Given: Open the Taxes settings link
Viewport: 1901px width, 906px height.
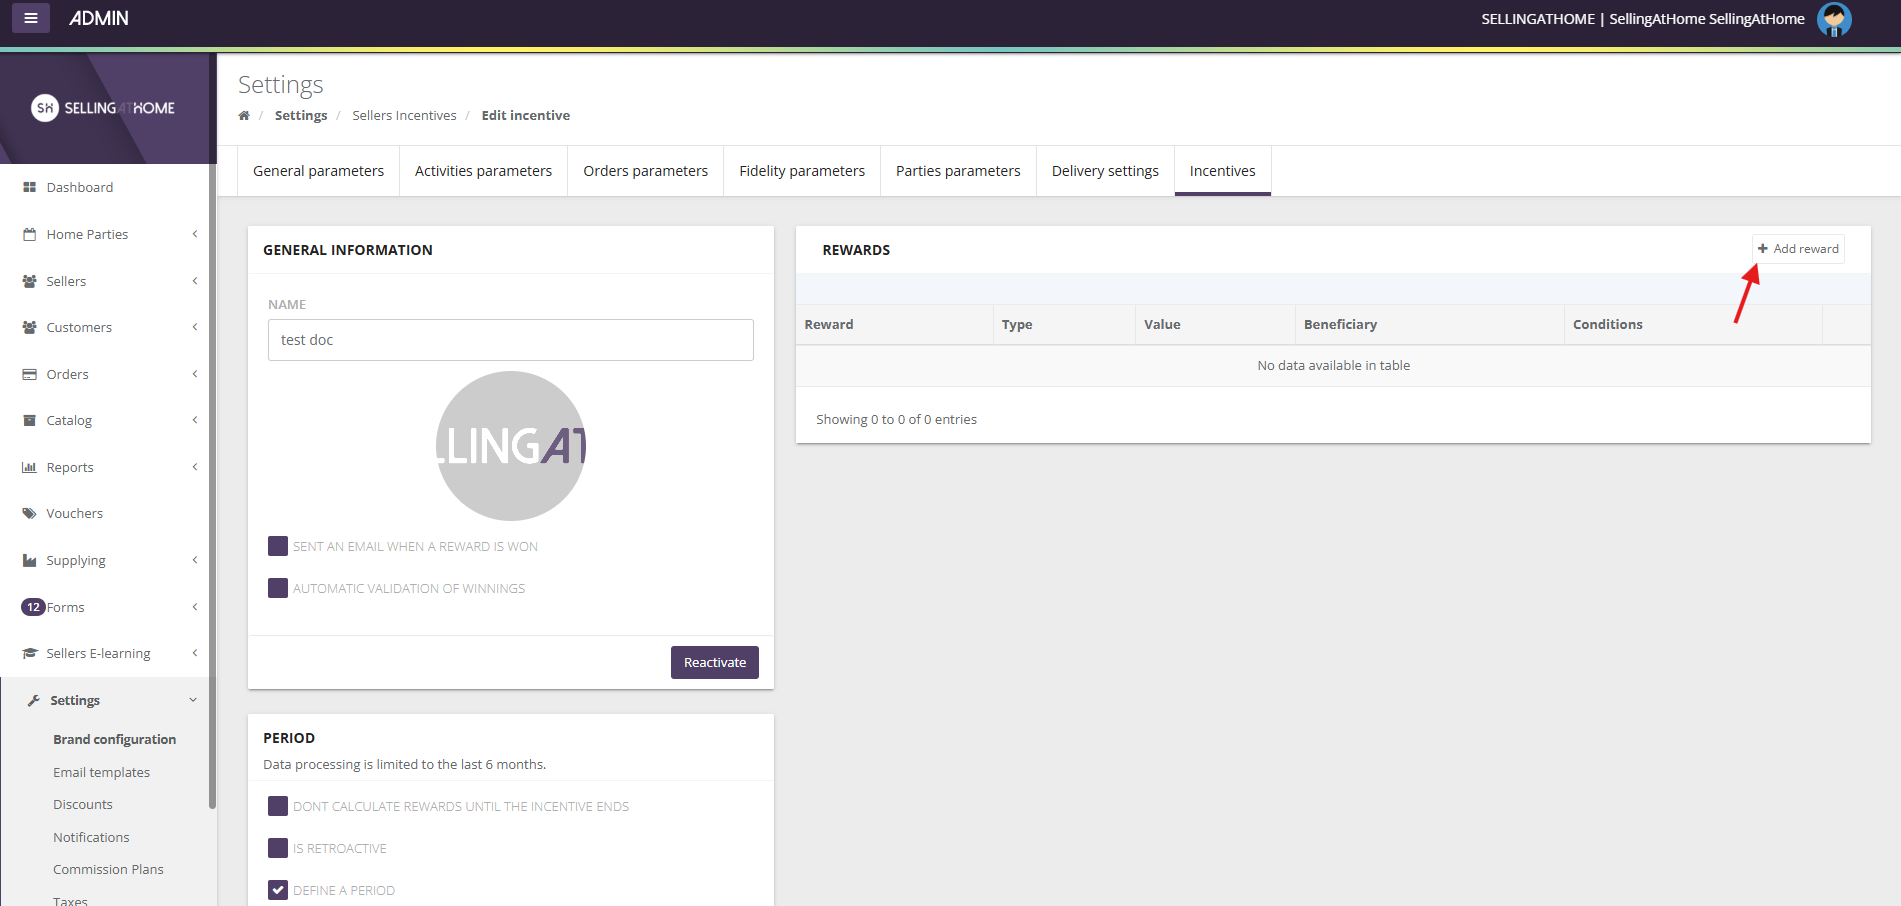Looking at the screenshot, I should pos(70,900).
